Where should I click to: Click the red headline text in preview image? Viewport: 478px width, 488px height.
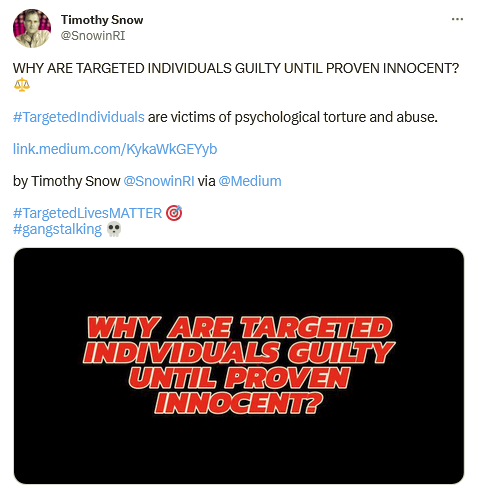[239, 365]
